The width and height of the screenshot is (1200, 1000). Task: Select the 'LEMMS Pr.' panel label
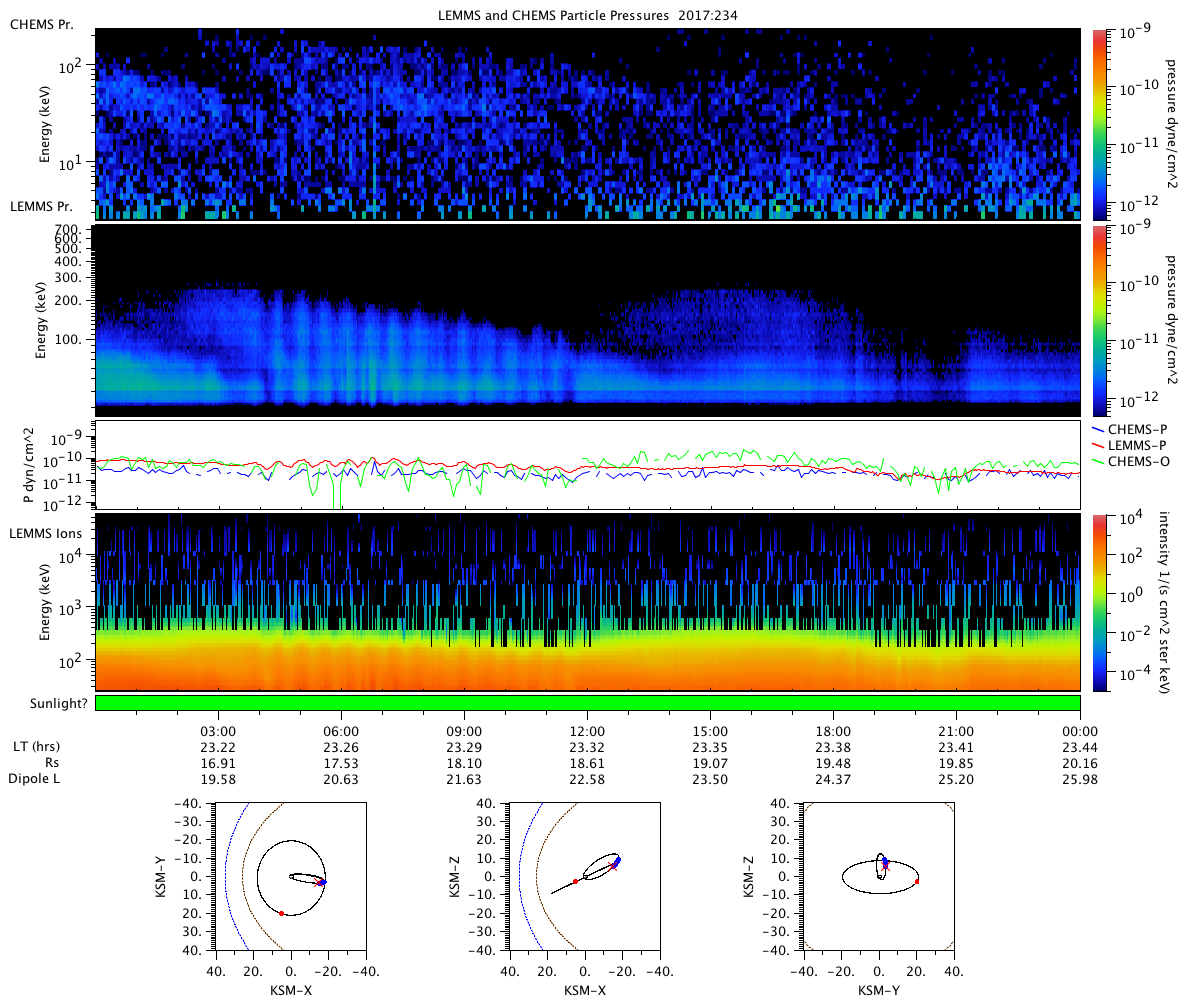tap(41, 206)
